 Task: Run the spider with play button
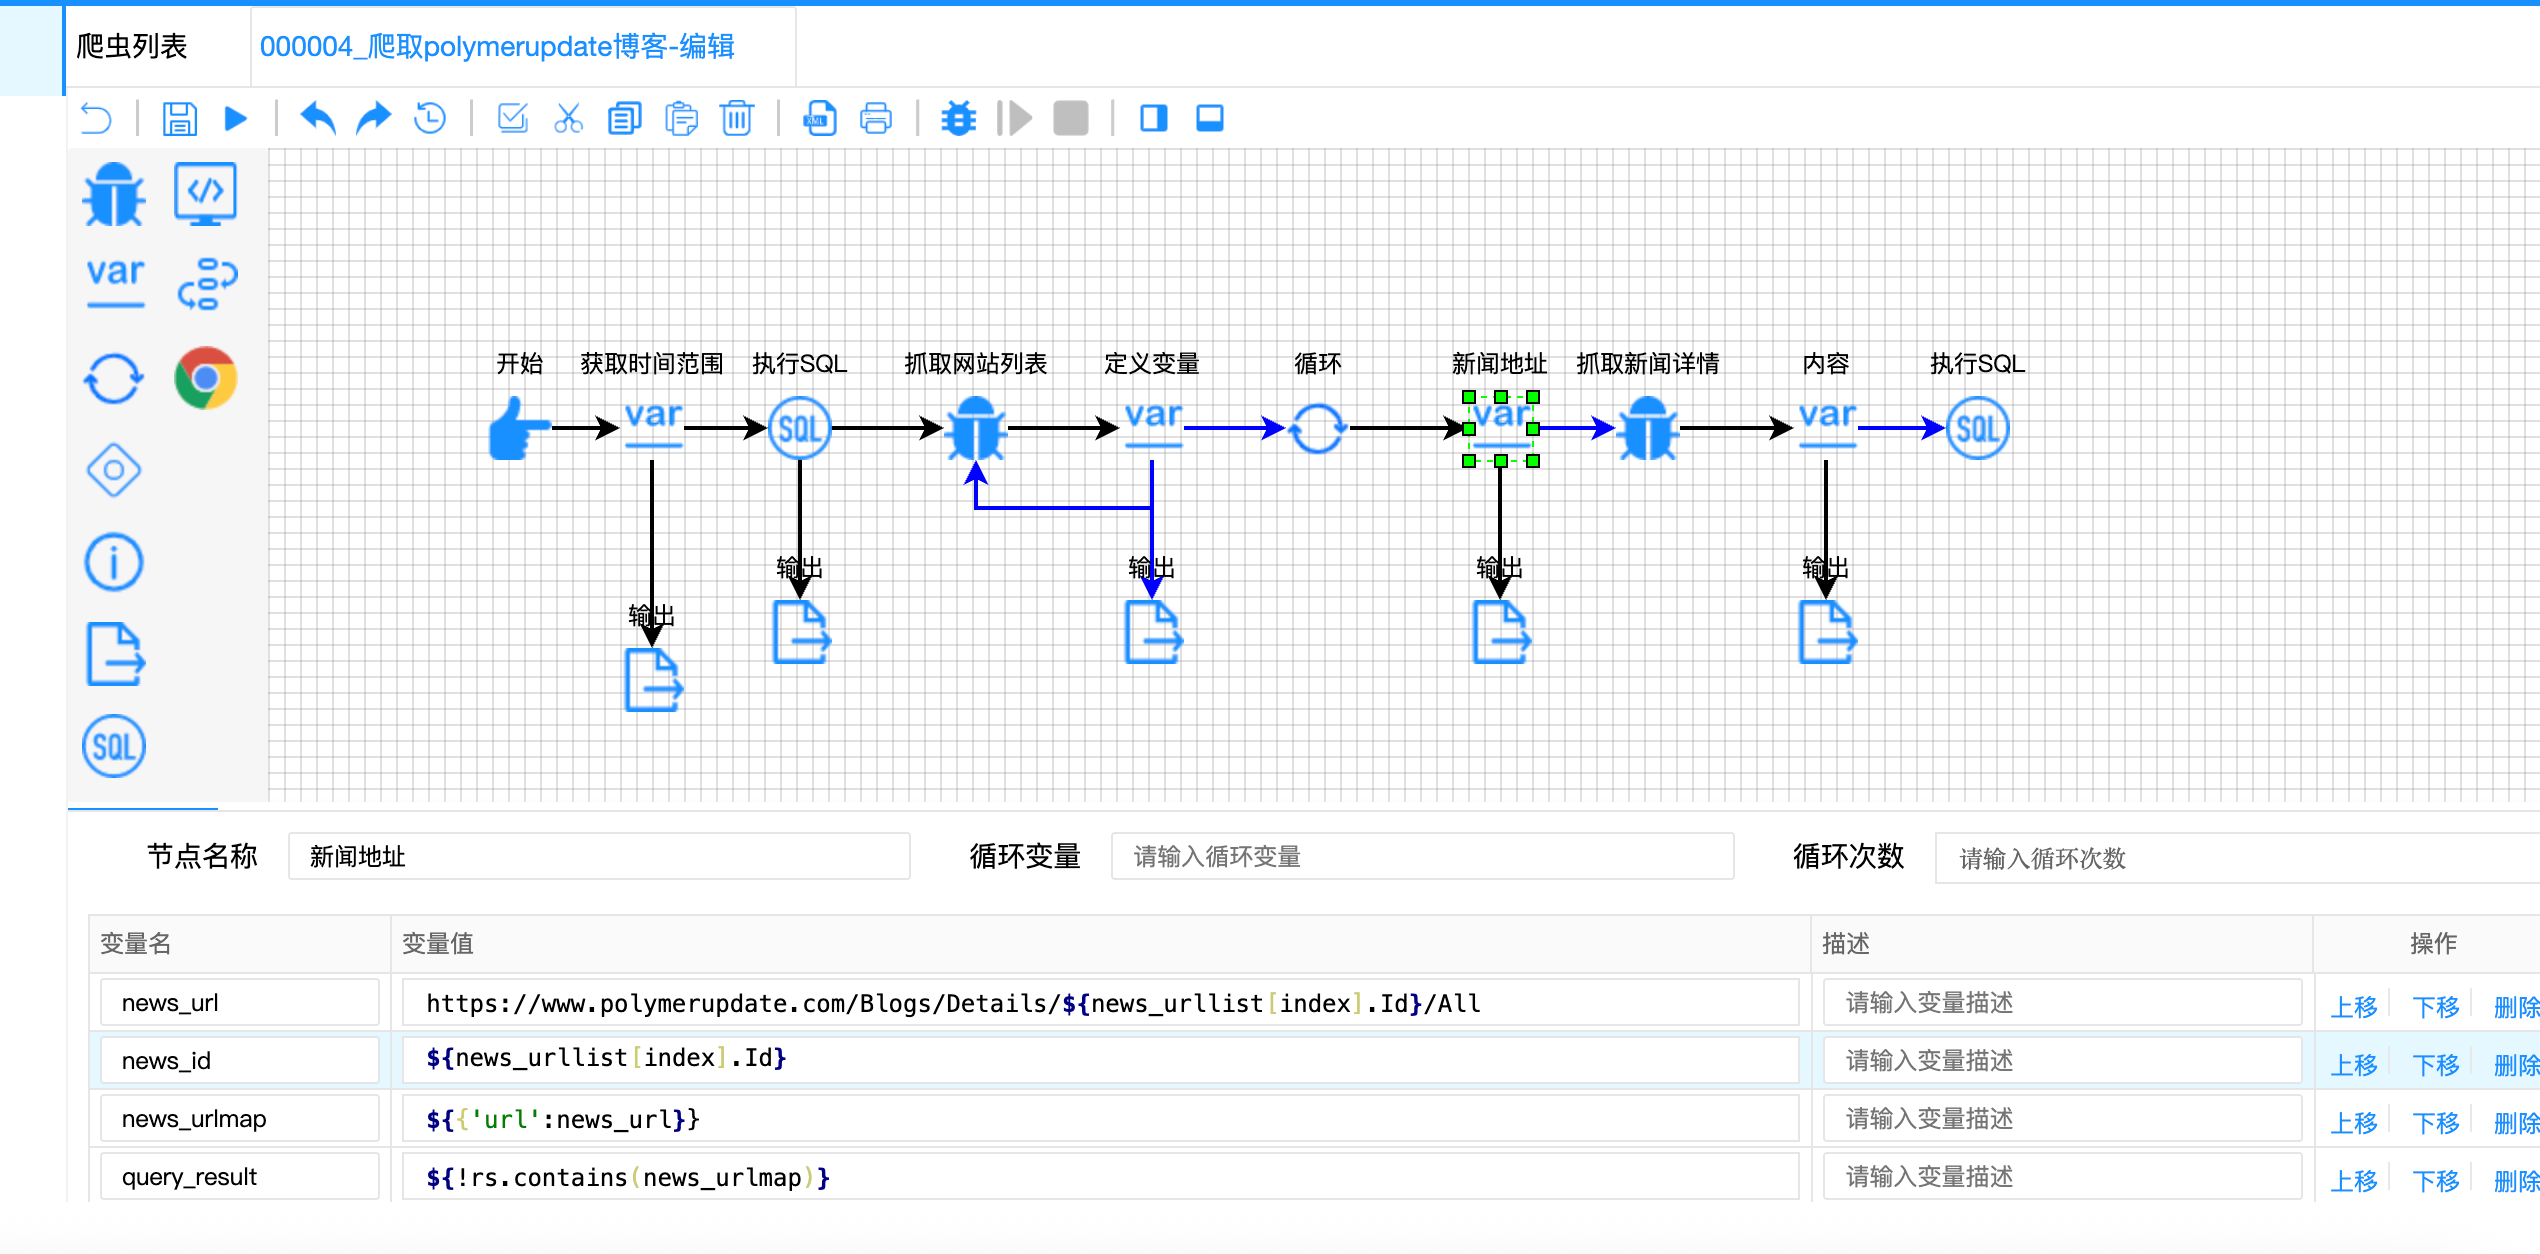tap(236, 119)
